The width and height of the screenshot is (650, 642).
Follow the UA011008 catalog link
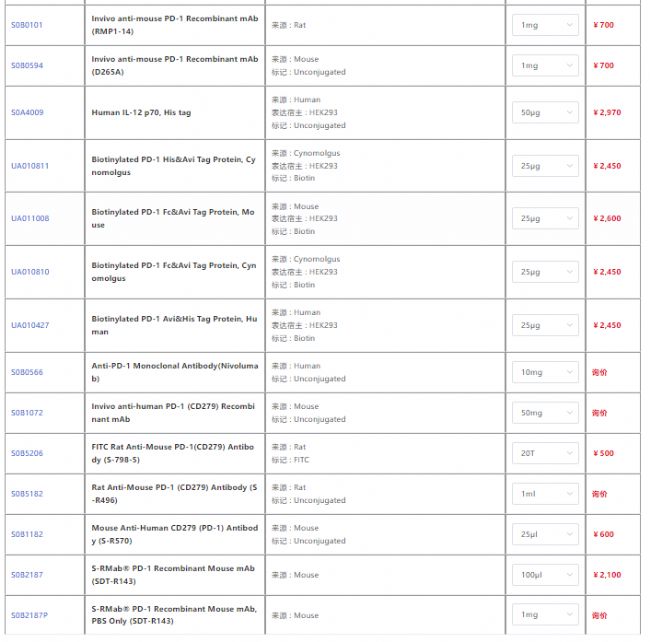click(30, 218)
